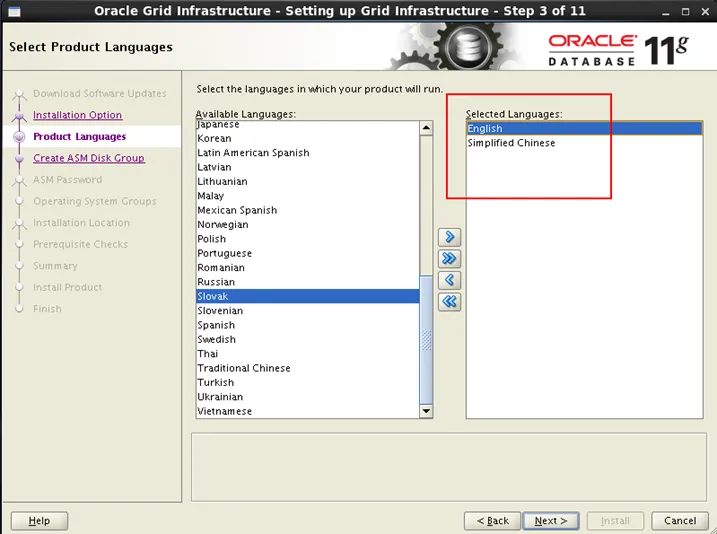Go to Create ASM Disk Group step
Image resolution: width=717 pixels, height=534 pixels.
(x=89, y=158)
